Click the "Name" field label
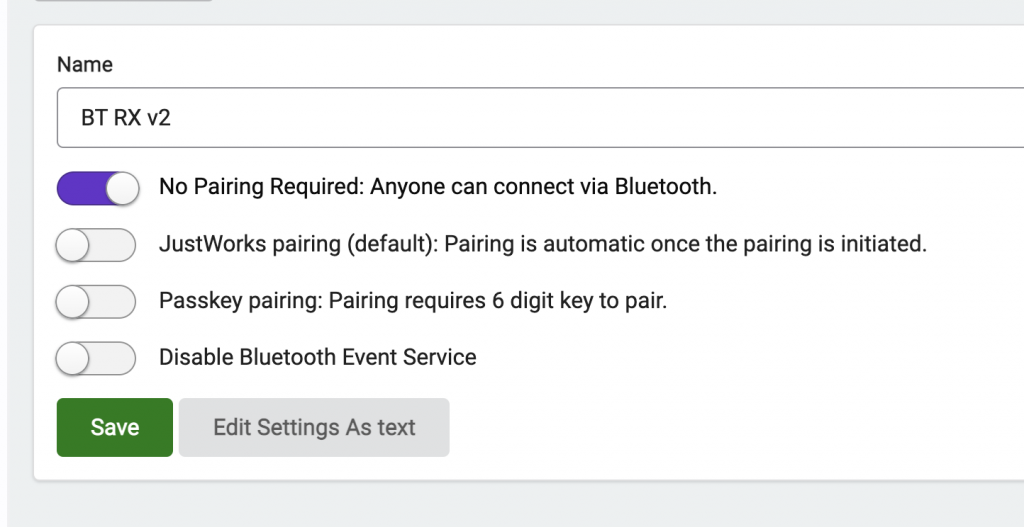 pos(85,65)
